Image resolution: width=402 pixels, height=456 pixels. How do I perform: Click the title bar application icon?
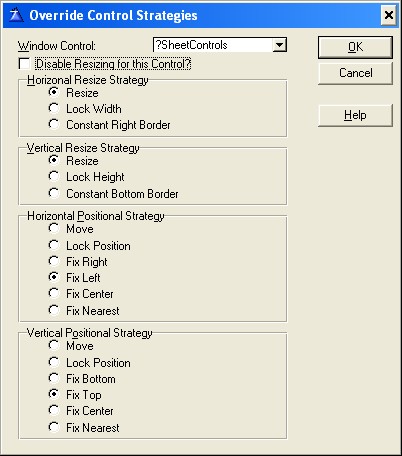(16, 15)
